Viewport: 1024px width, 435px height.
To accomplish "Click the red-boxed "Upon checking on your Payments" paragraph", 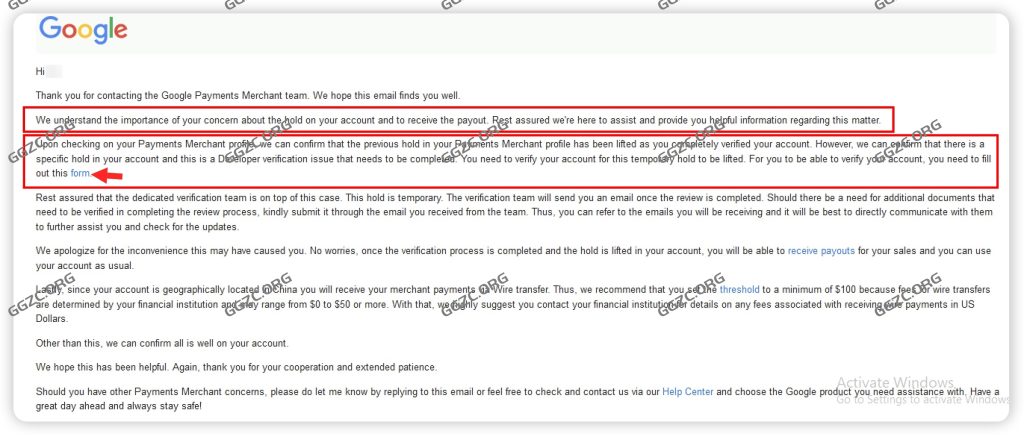I will pos(500,159).
